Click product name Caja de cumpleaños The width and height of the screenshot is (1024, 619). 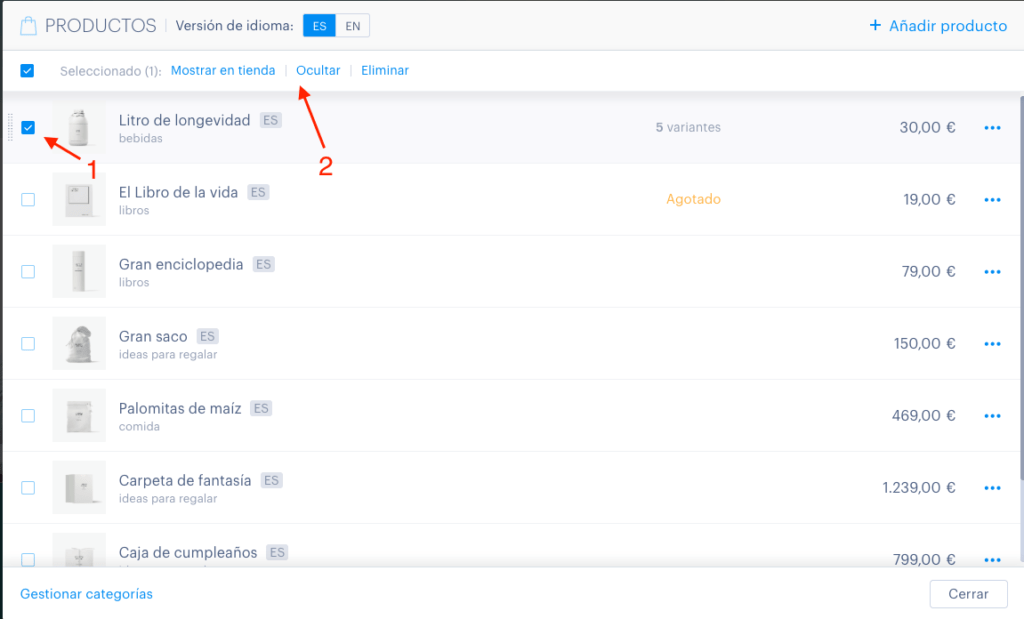(188, 552)
